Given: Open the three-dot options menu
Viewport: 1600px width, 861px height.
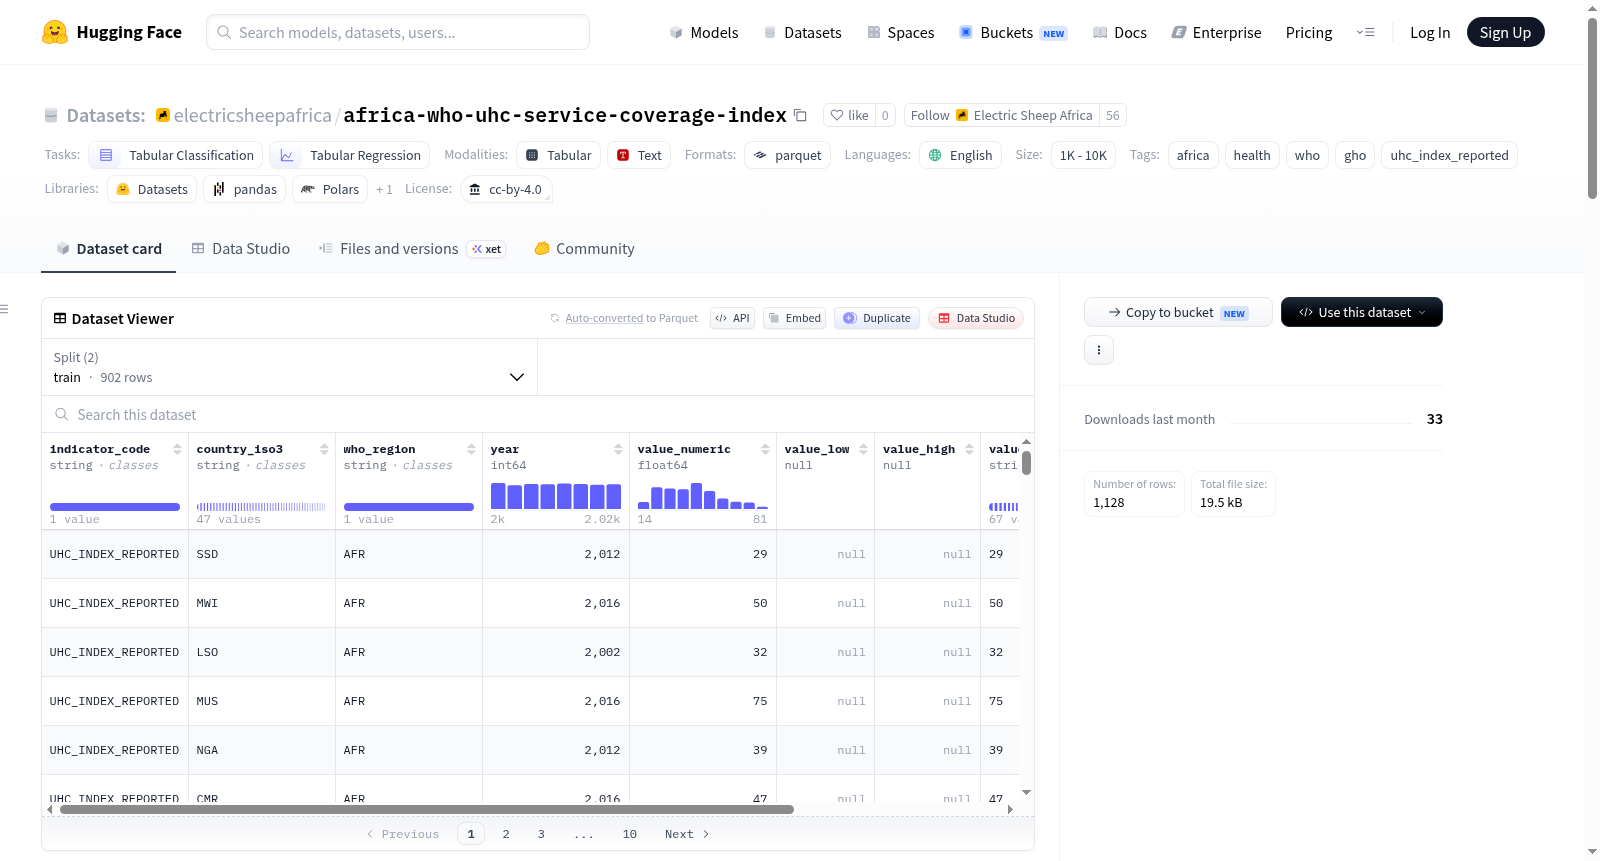Looking at the screenshot, I should pos(1099,350).
